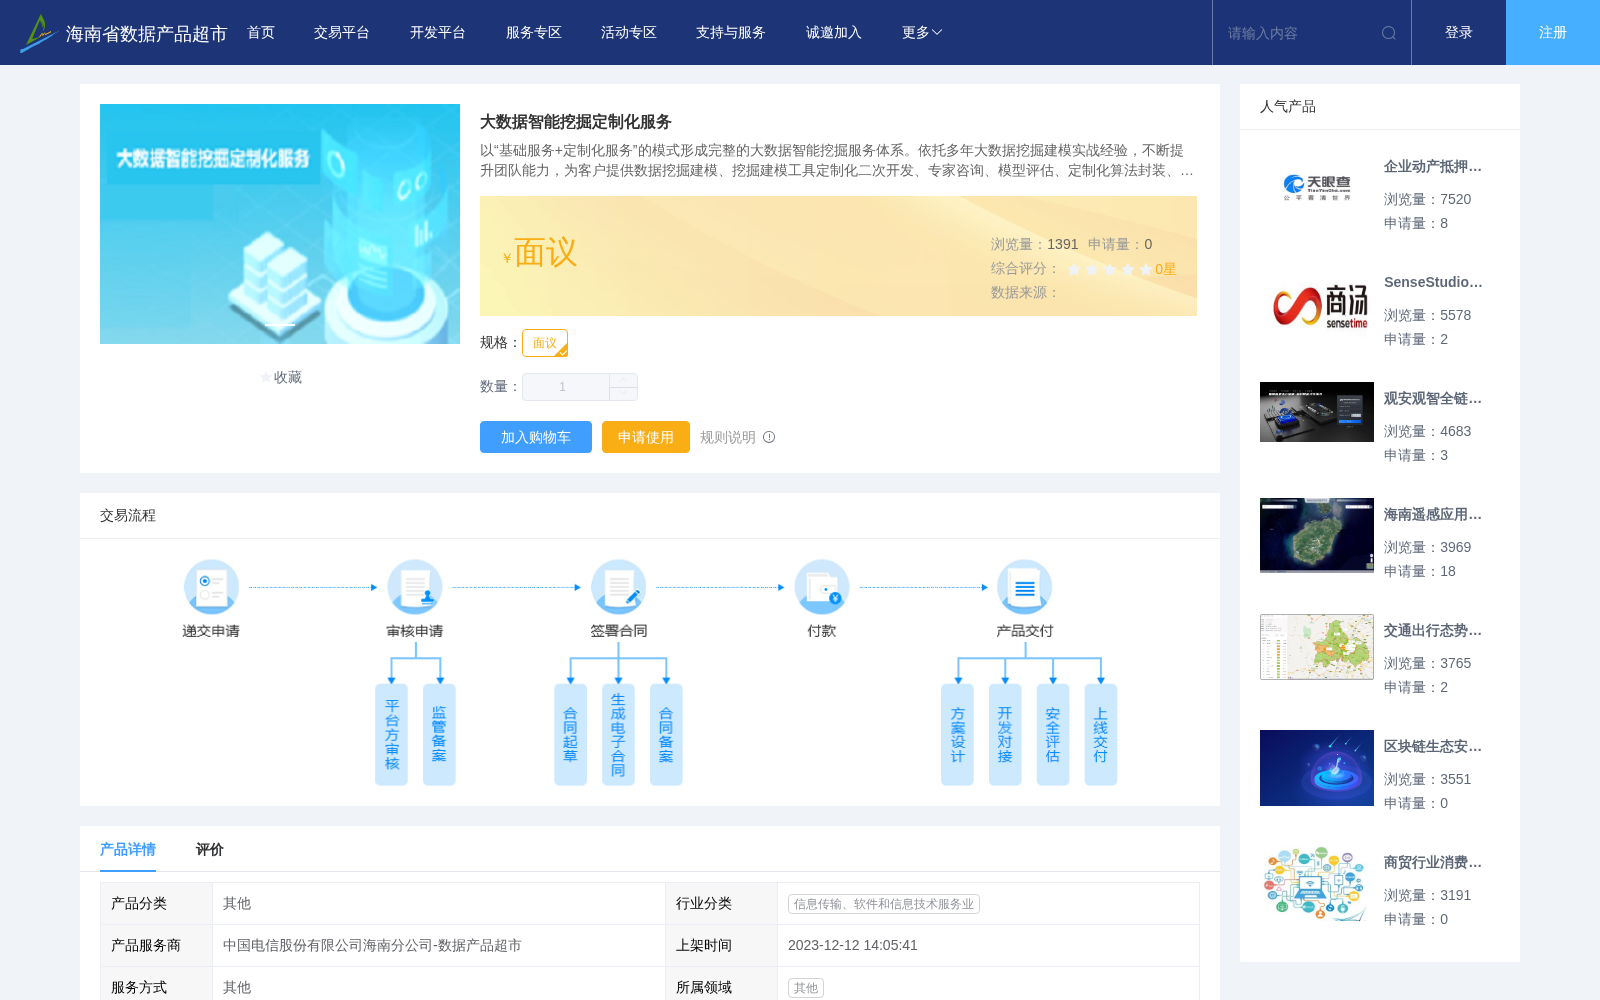Viewport: 1600px width, 1000px height.
Task: Click the 2023-12-12 14:05:41 listing time
Action: [853, 945]
